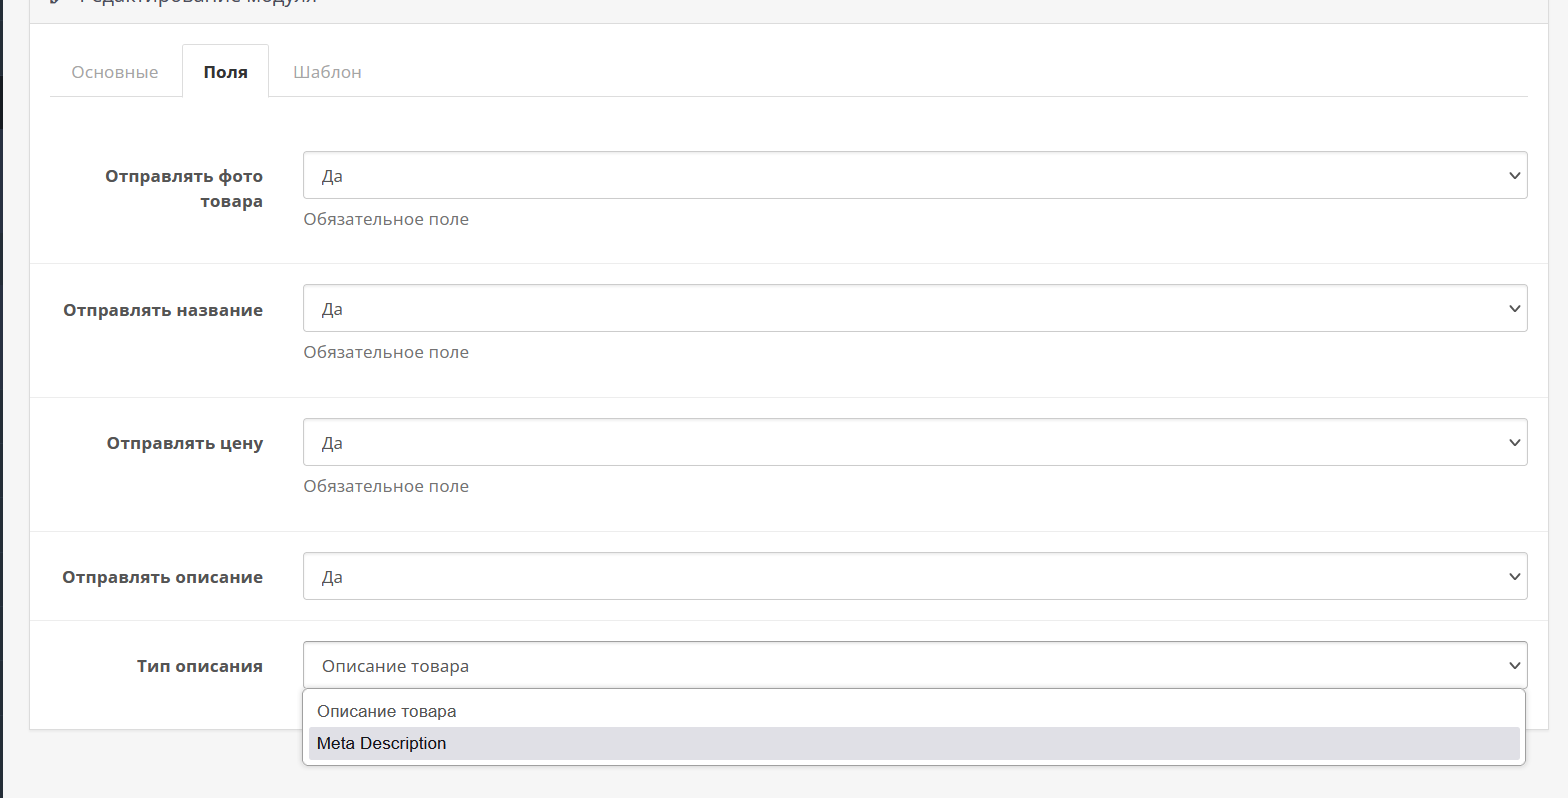The image size is (1568, 798).
Task: Switch to the Основные tab
Action: point(115,72)
